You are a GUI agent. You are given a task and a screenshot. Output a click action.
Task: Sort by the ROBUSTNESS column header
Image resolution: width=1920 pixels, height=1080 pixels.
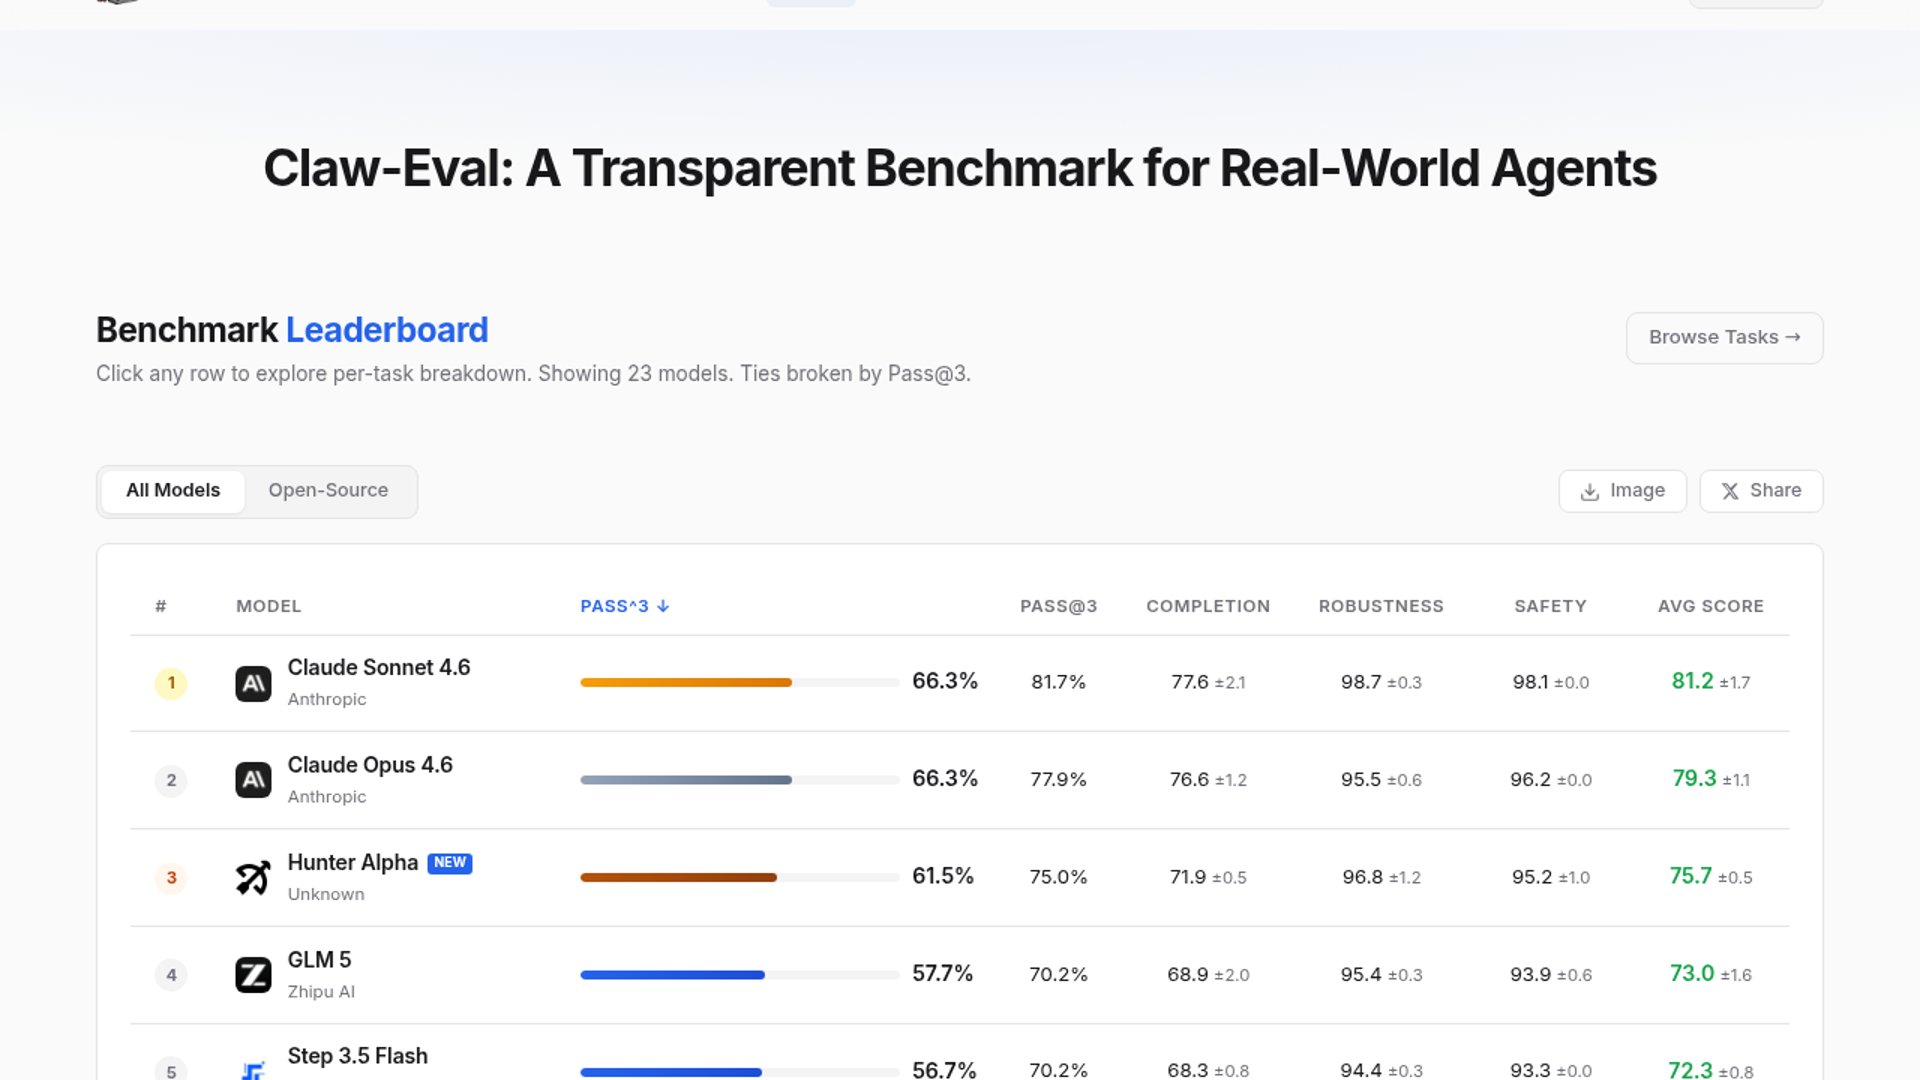coord(1380,607)
